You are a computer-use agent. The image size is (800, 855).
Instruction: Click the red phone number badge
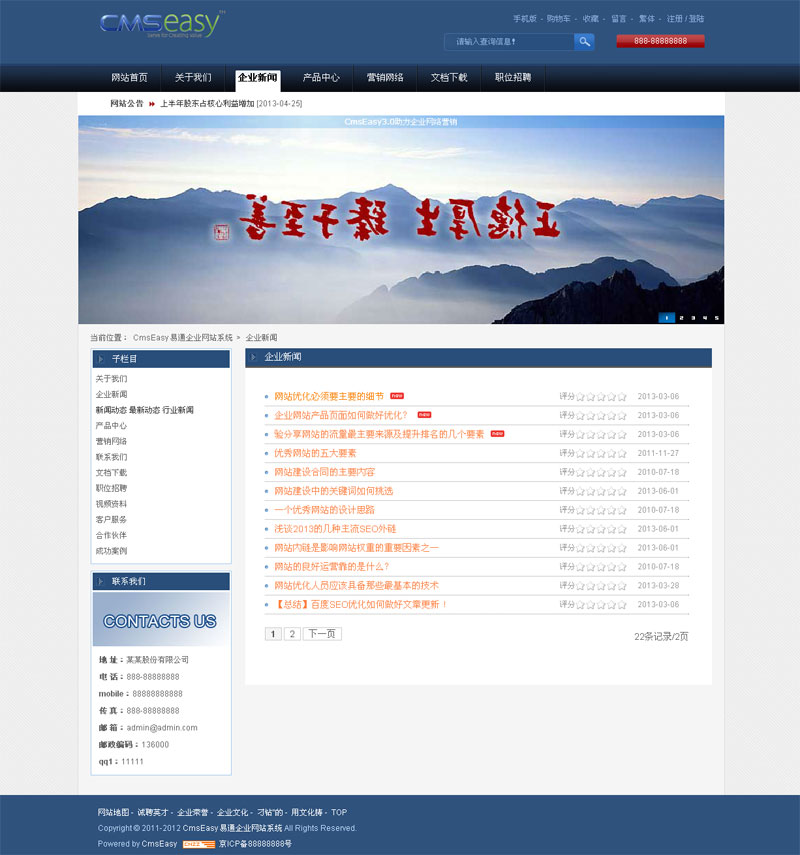pyautogui.click(x=660, y=41)
